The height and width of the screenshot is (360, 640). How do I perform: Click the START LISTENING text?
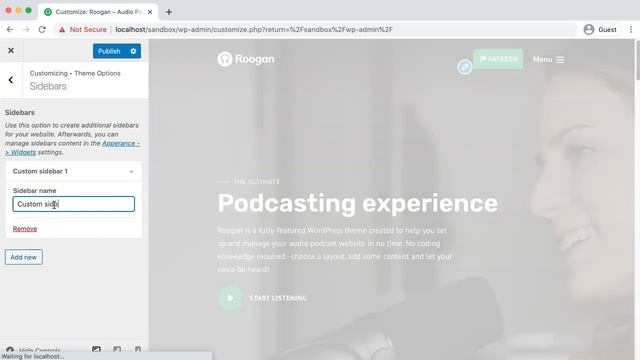(278, 298)
